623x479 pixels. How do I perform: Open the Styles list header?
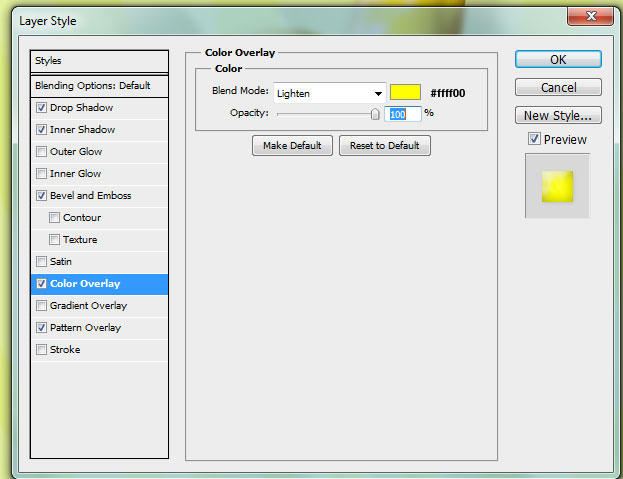[x=98, y=61]
